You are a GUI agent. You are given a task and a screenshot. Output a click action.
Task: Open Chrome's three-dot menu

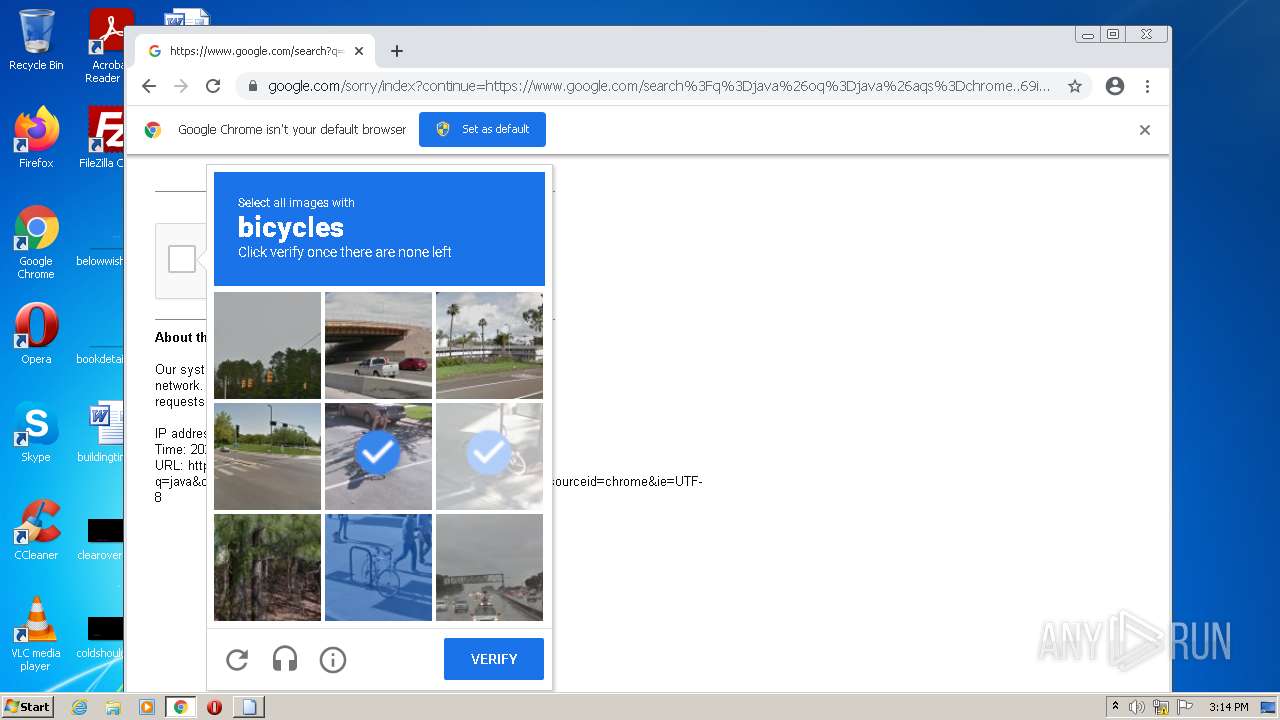pos(1147,86)
